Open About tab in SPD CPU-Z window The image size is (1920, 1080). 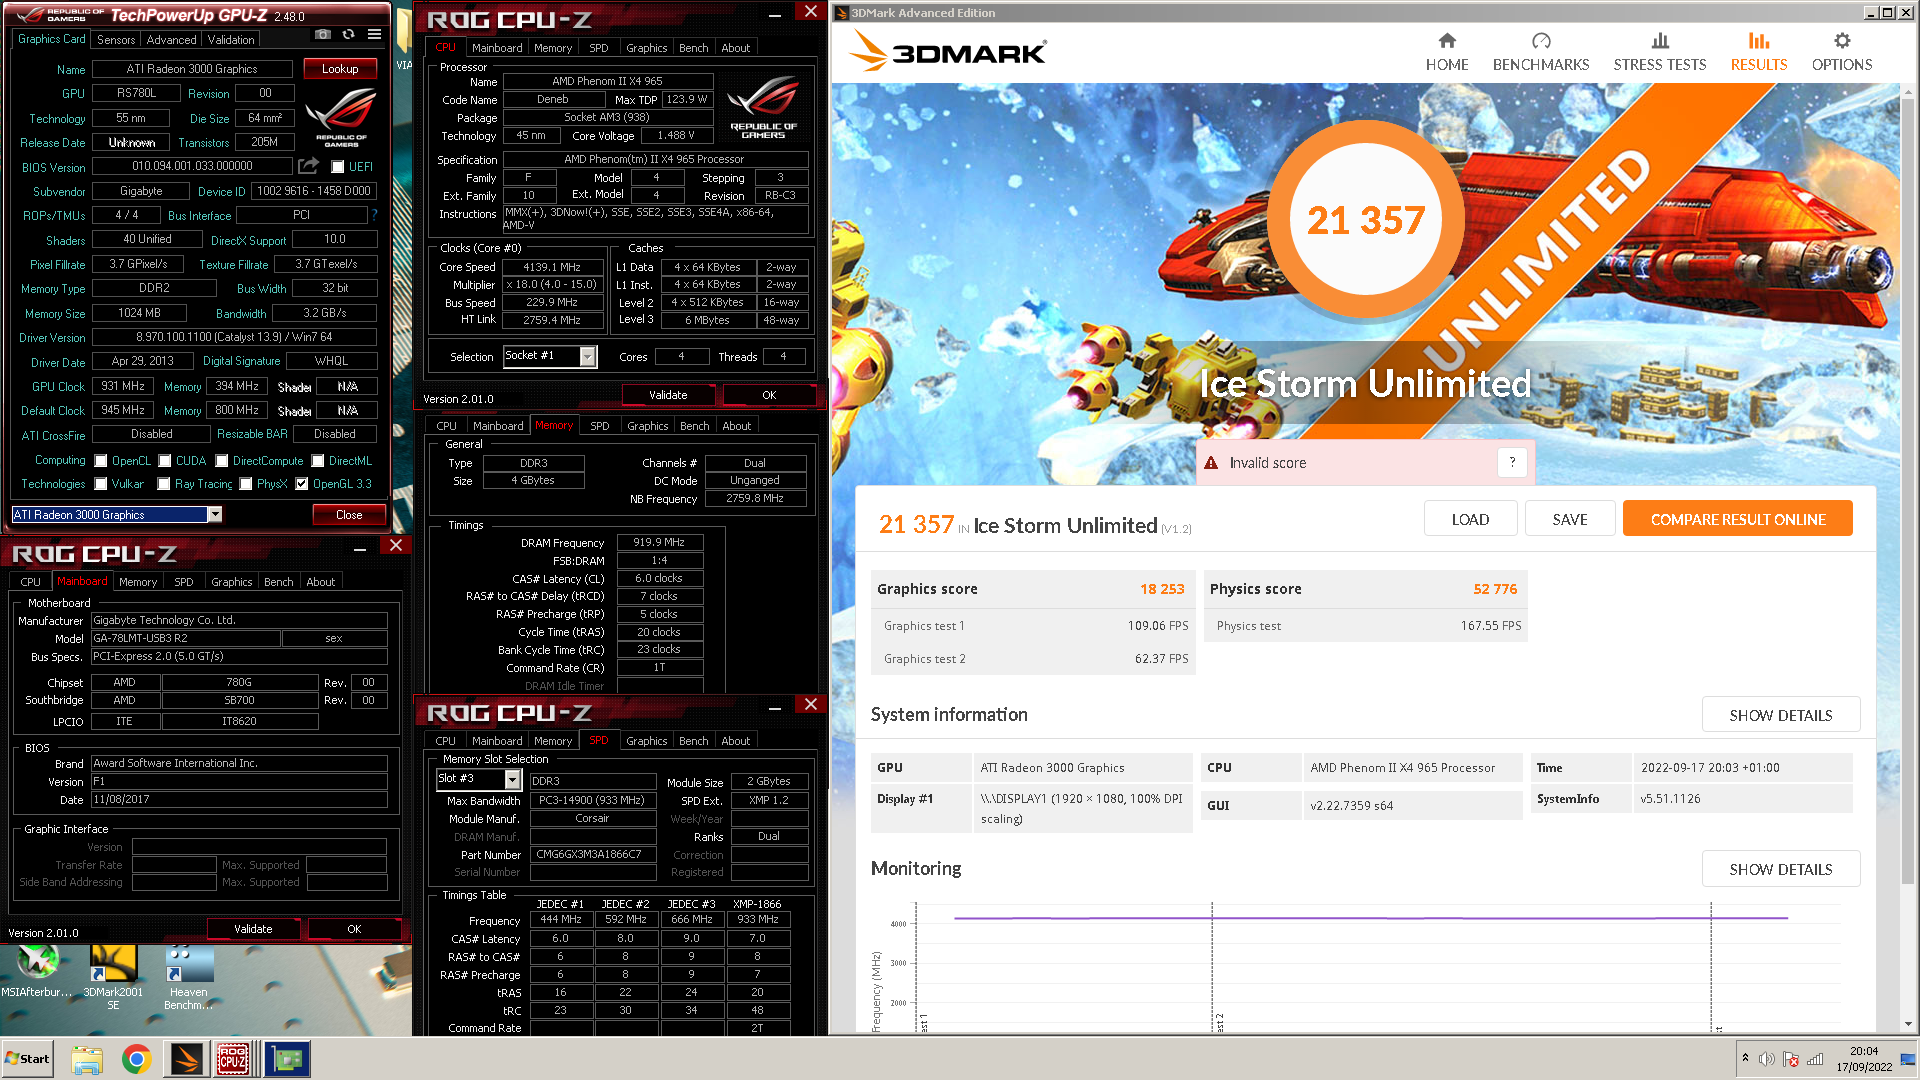pyautogui.click(x=736, y=741)
